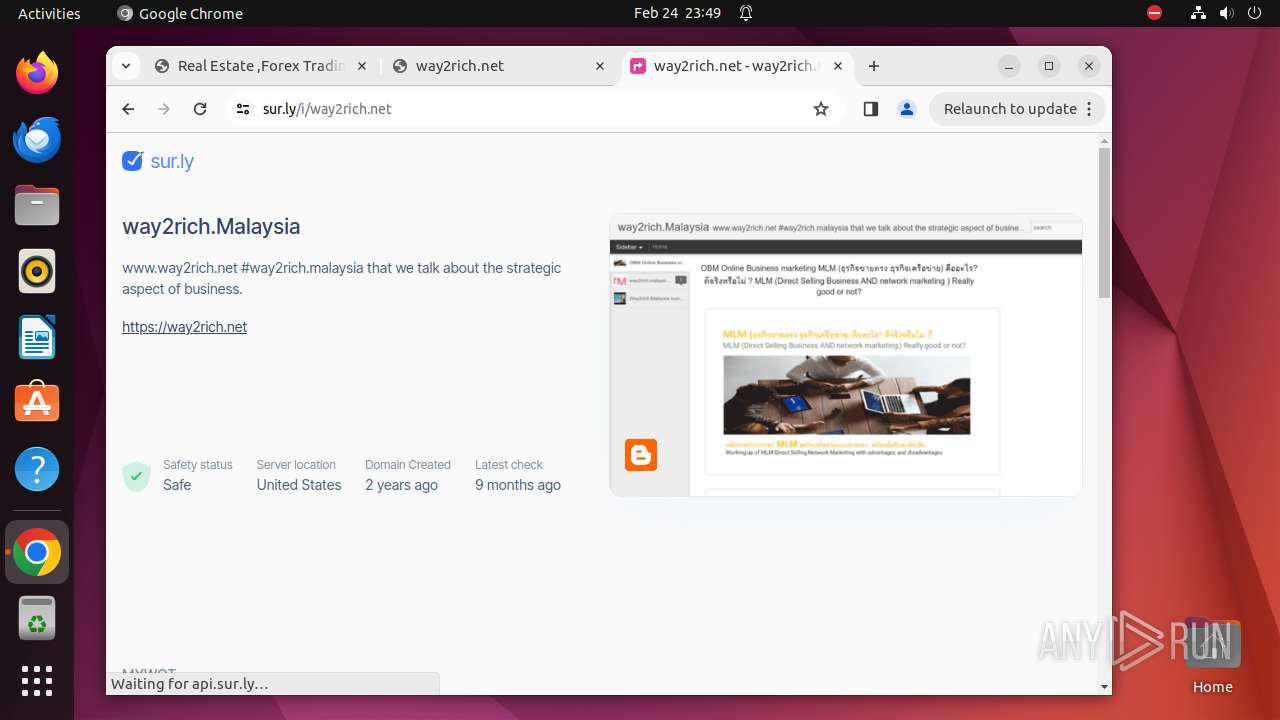Open the Home folder desktop icon
The height and width of the screenshot is (720, 1280).
point(1212,655)
